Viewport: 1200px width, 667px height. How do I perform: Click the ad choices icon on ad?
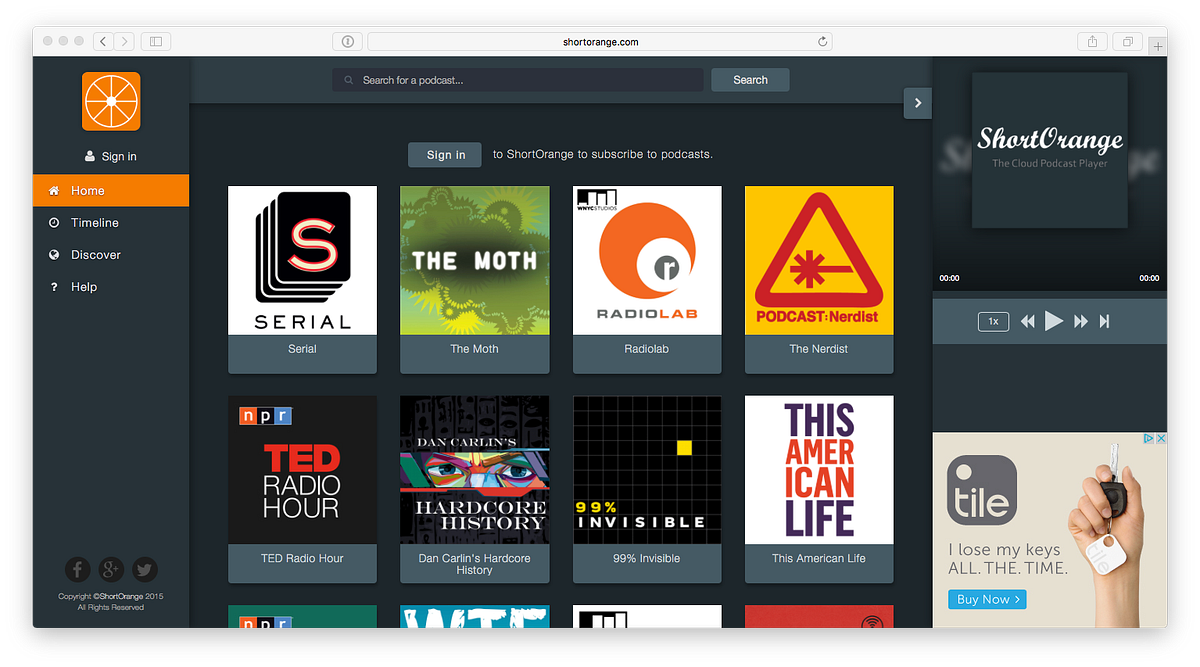(1150, 439)
